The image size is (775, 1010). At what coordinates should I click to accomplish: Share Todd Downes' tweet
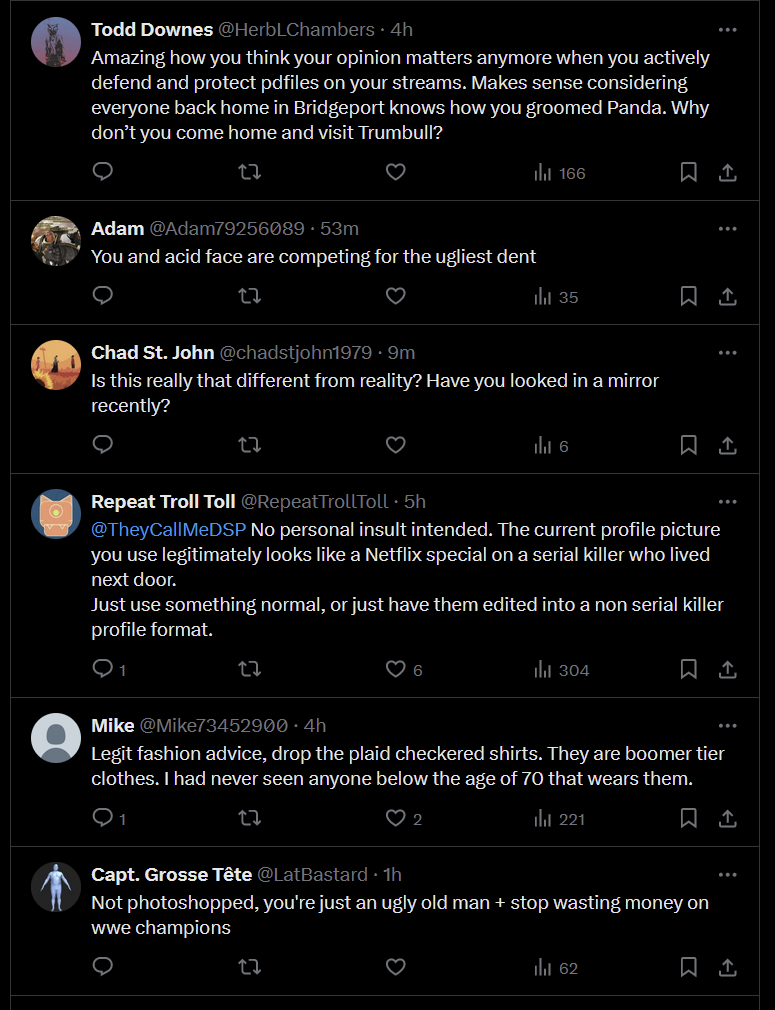[727, 172]
